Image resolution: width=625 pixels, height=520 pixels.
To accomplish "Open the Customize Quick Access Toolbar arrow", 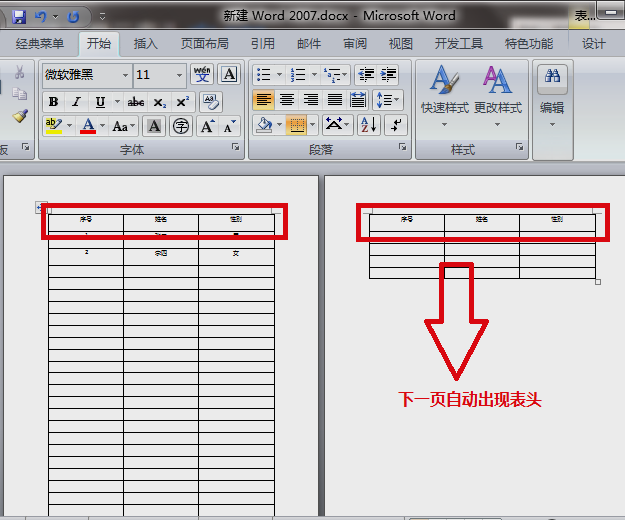I will pyautogui.click(x=102, y=17).
